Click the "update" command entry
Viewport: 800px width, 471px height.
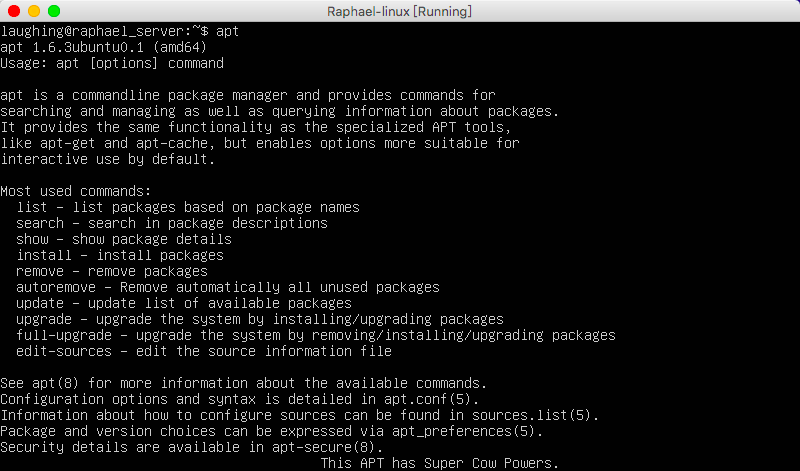(x=40, y=303)
